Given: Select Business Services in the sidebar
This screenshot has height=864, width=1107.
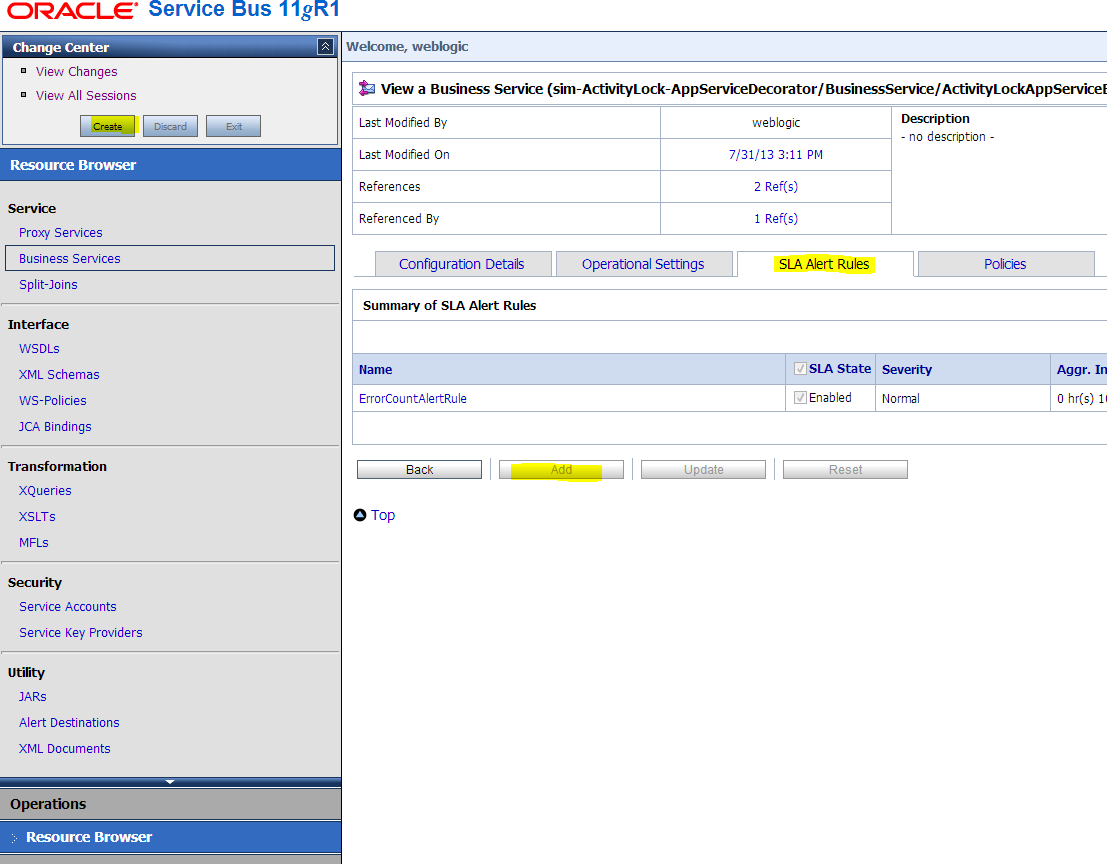Looking at the screenshot, I should (169, 258).
